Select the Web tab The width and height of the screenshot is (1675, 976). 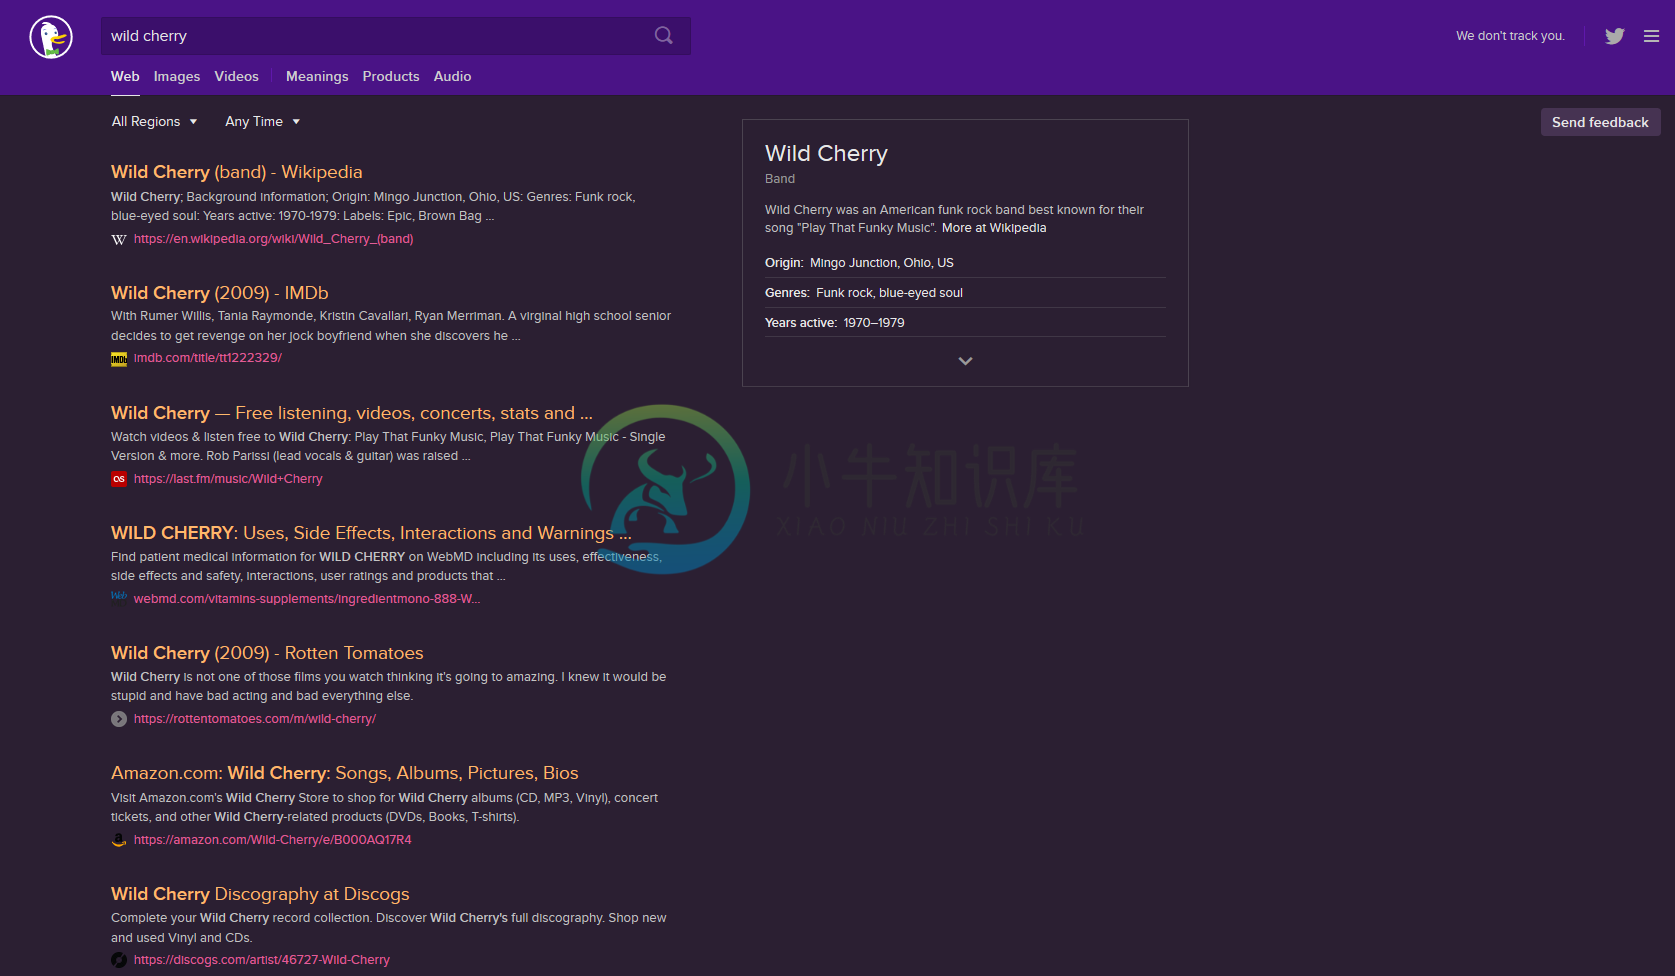click(125, 76)
